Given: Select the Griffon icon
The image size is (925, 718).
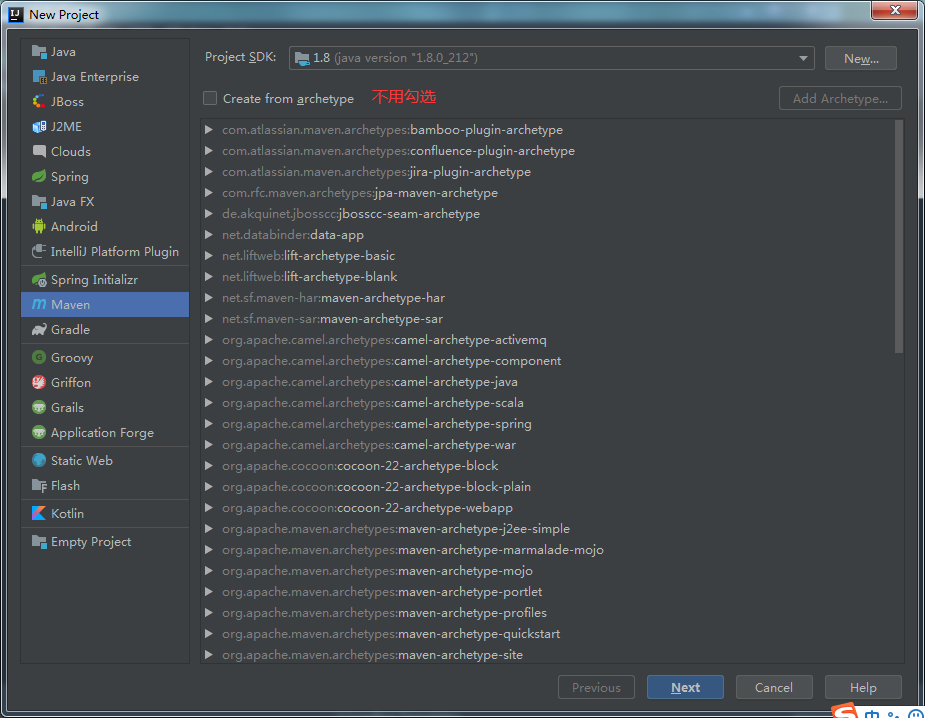Looking at the screenshot, I should 39,382.
